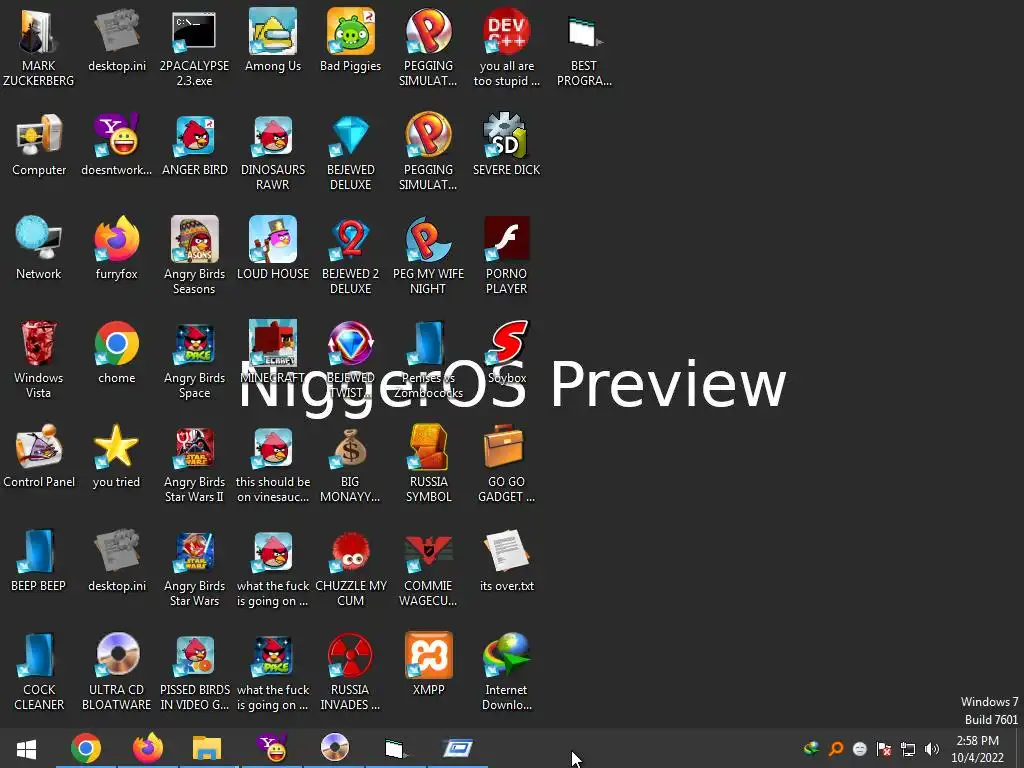Click the clapperboard taskbar icon

tap(395, 749)
